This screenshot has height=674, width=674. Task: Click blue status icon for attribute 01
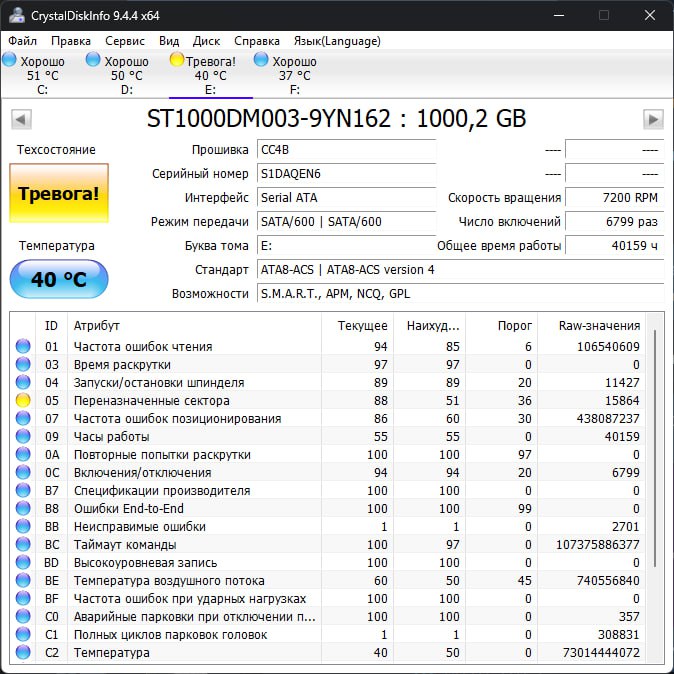tap(23, 346)
